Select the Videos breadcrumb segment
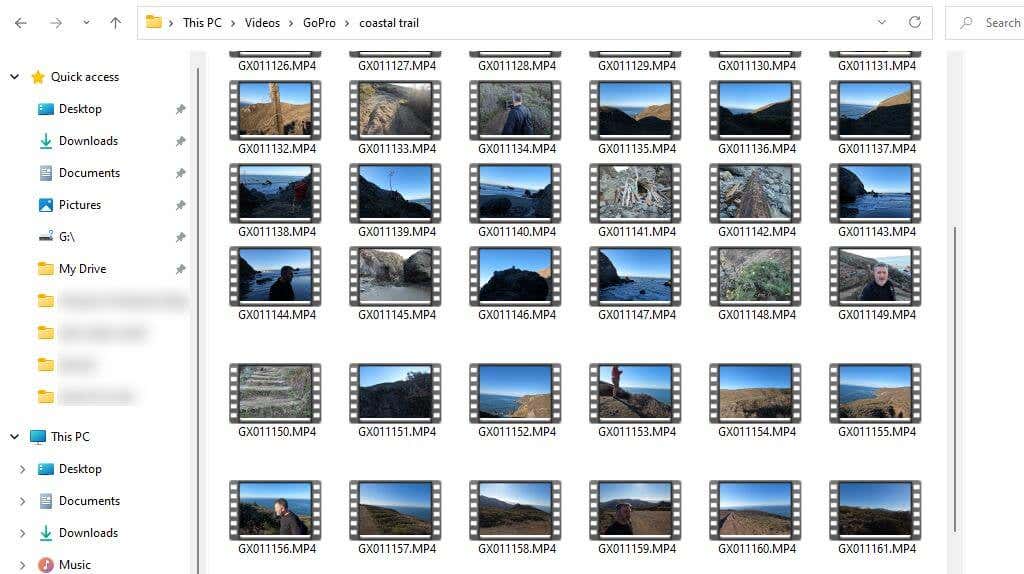 point(262,23)
